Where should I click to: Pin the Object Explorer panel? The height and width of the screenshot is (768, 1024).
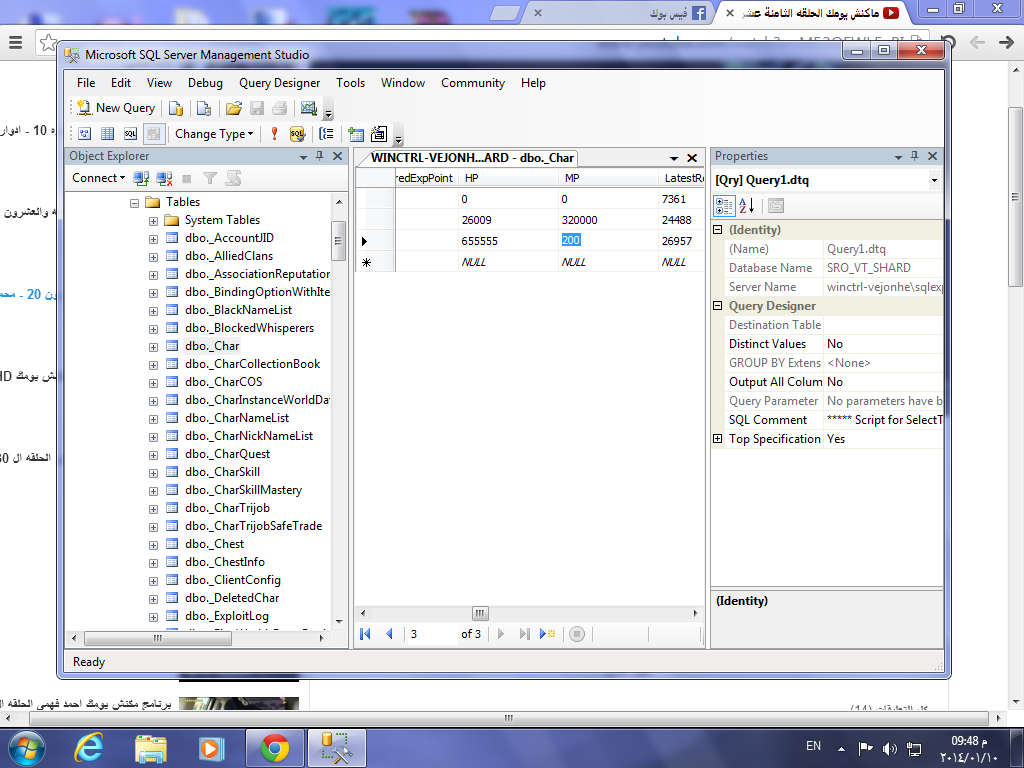319,156
